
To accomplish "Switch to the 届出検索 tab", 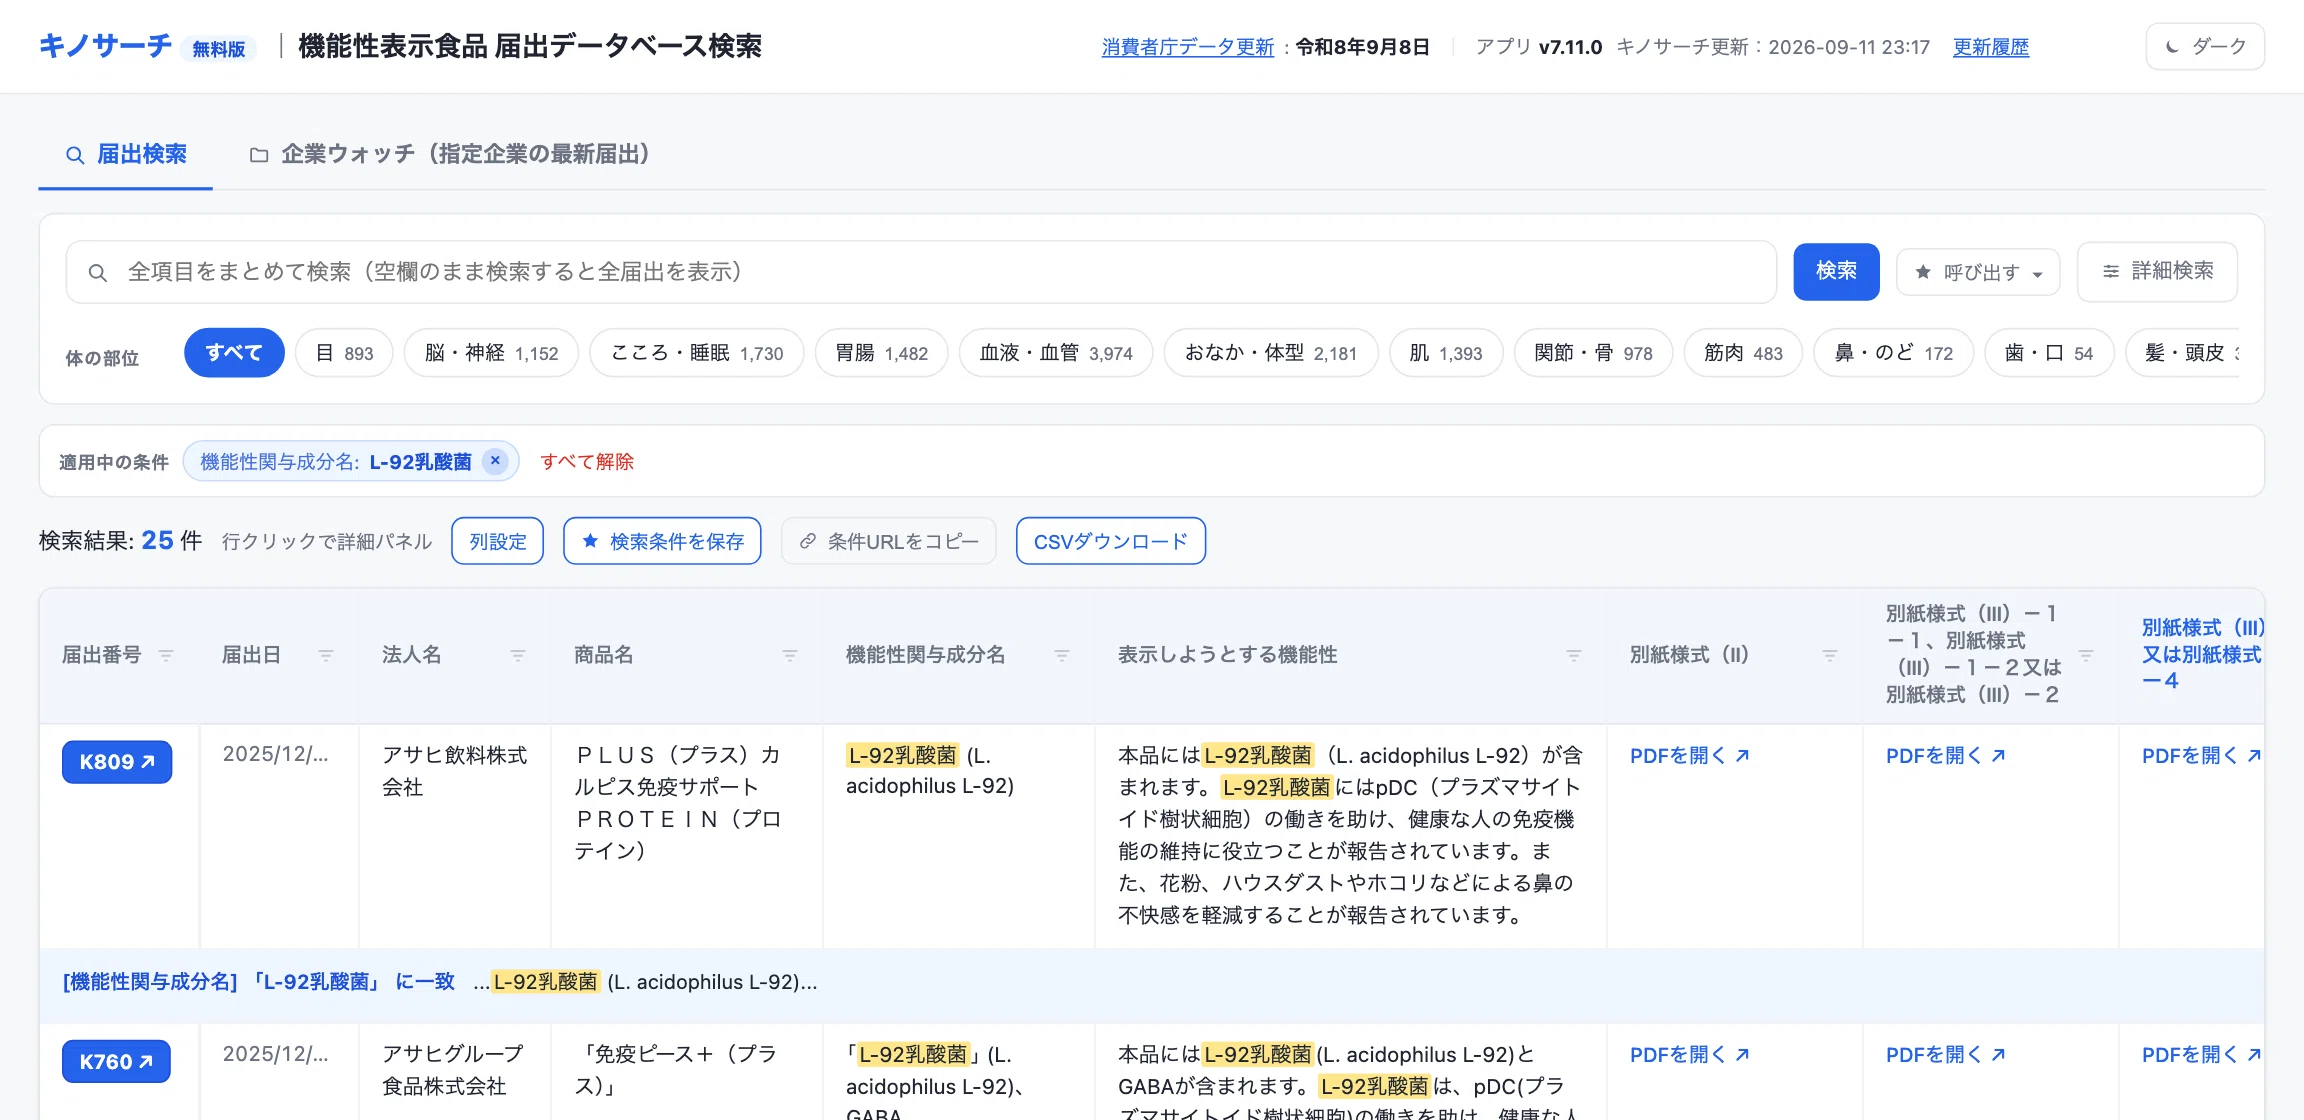I will pyautogui.click(x=125, y=154).
